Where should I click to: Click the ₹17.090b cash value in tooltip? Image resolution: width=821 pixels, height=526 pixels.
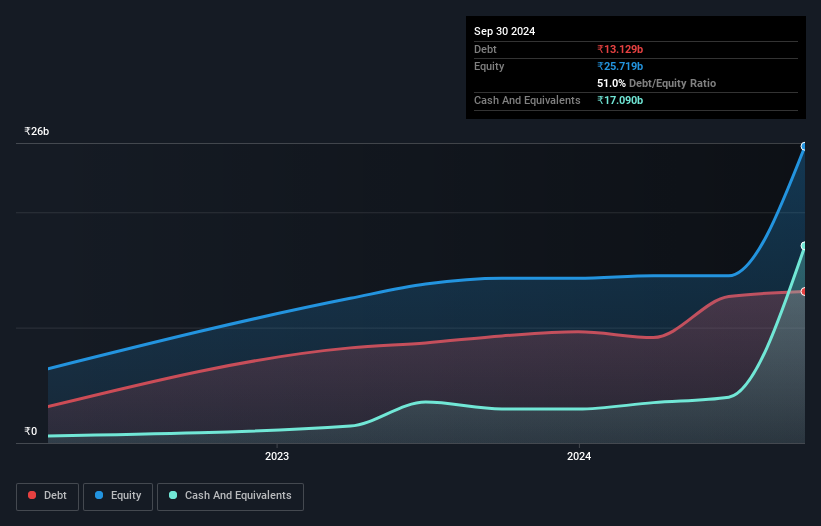[620, 100]
